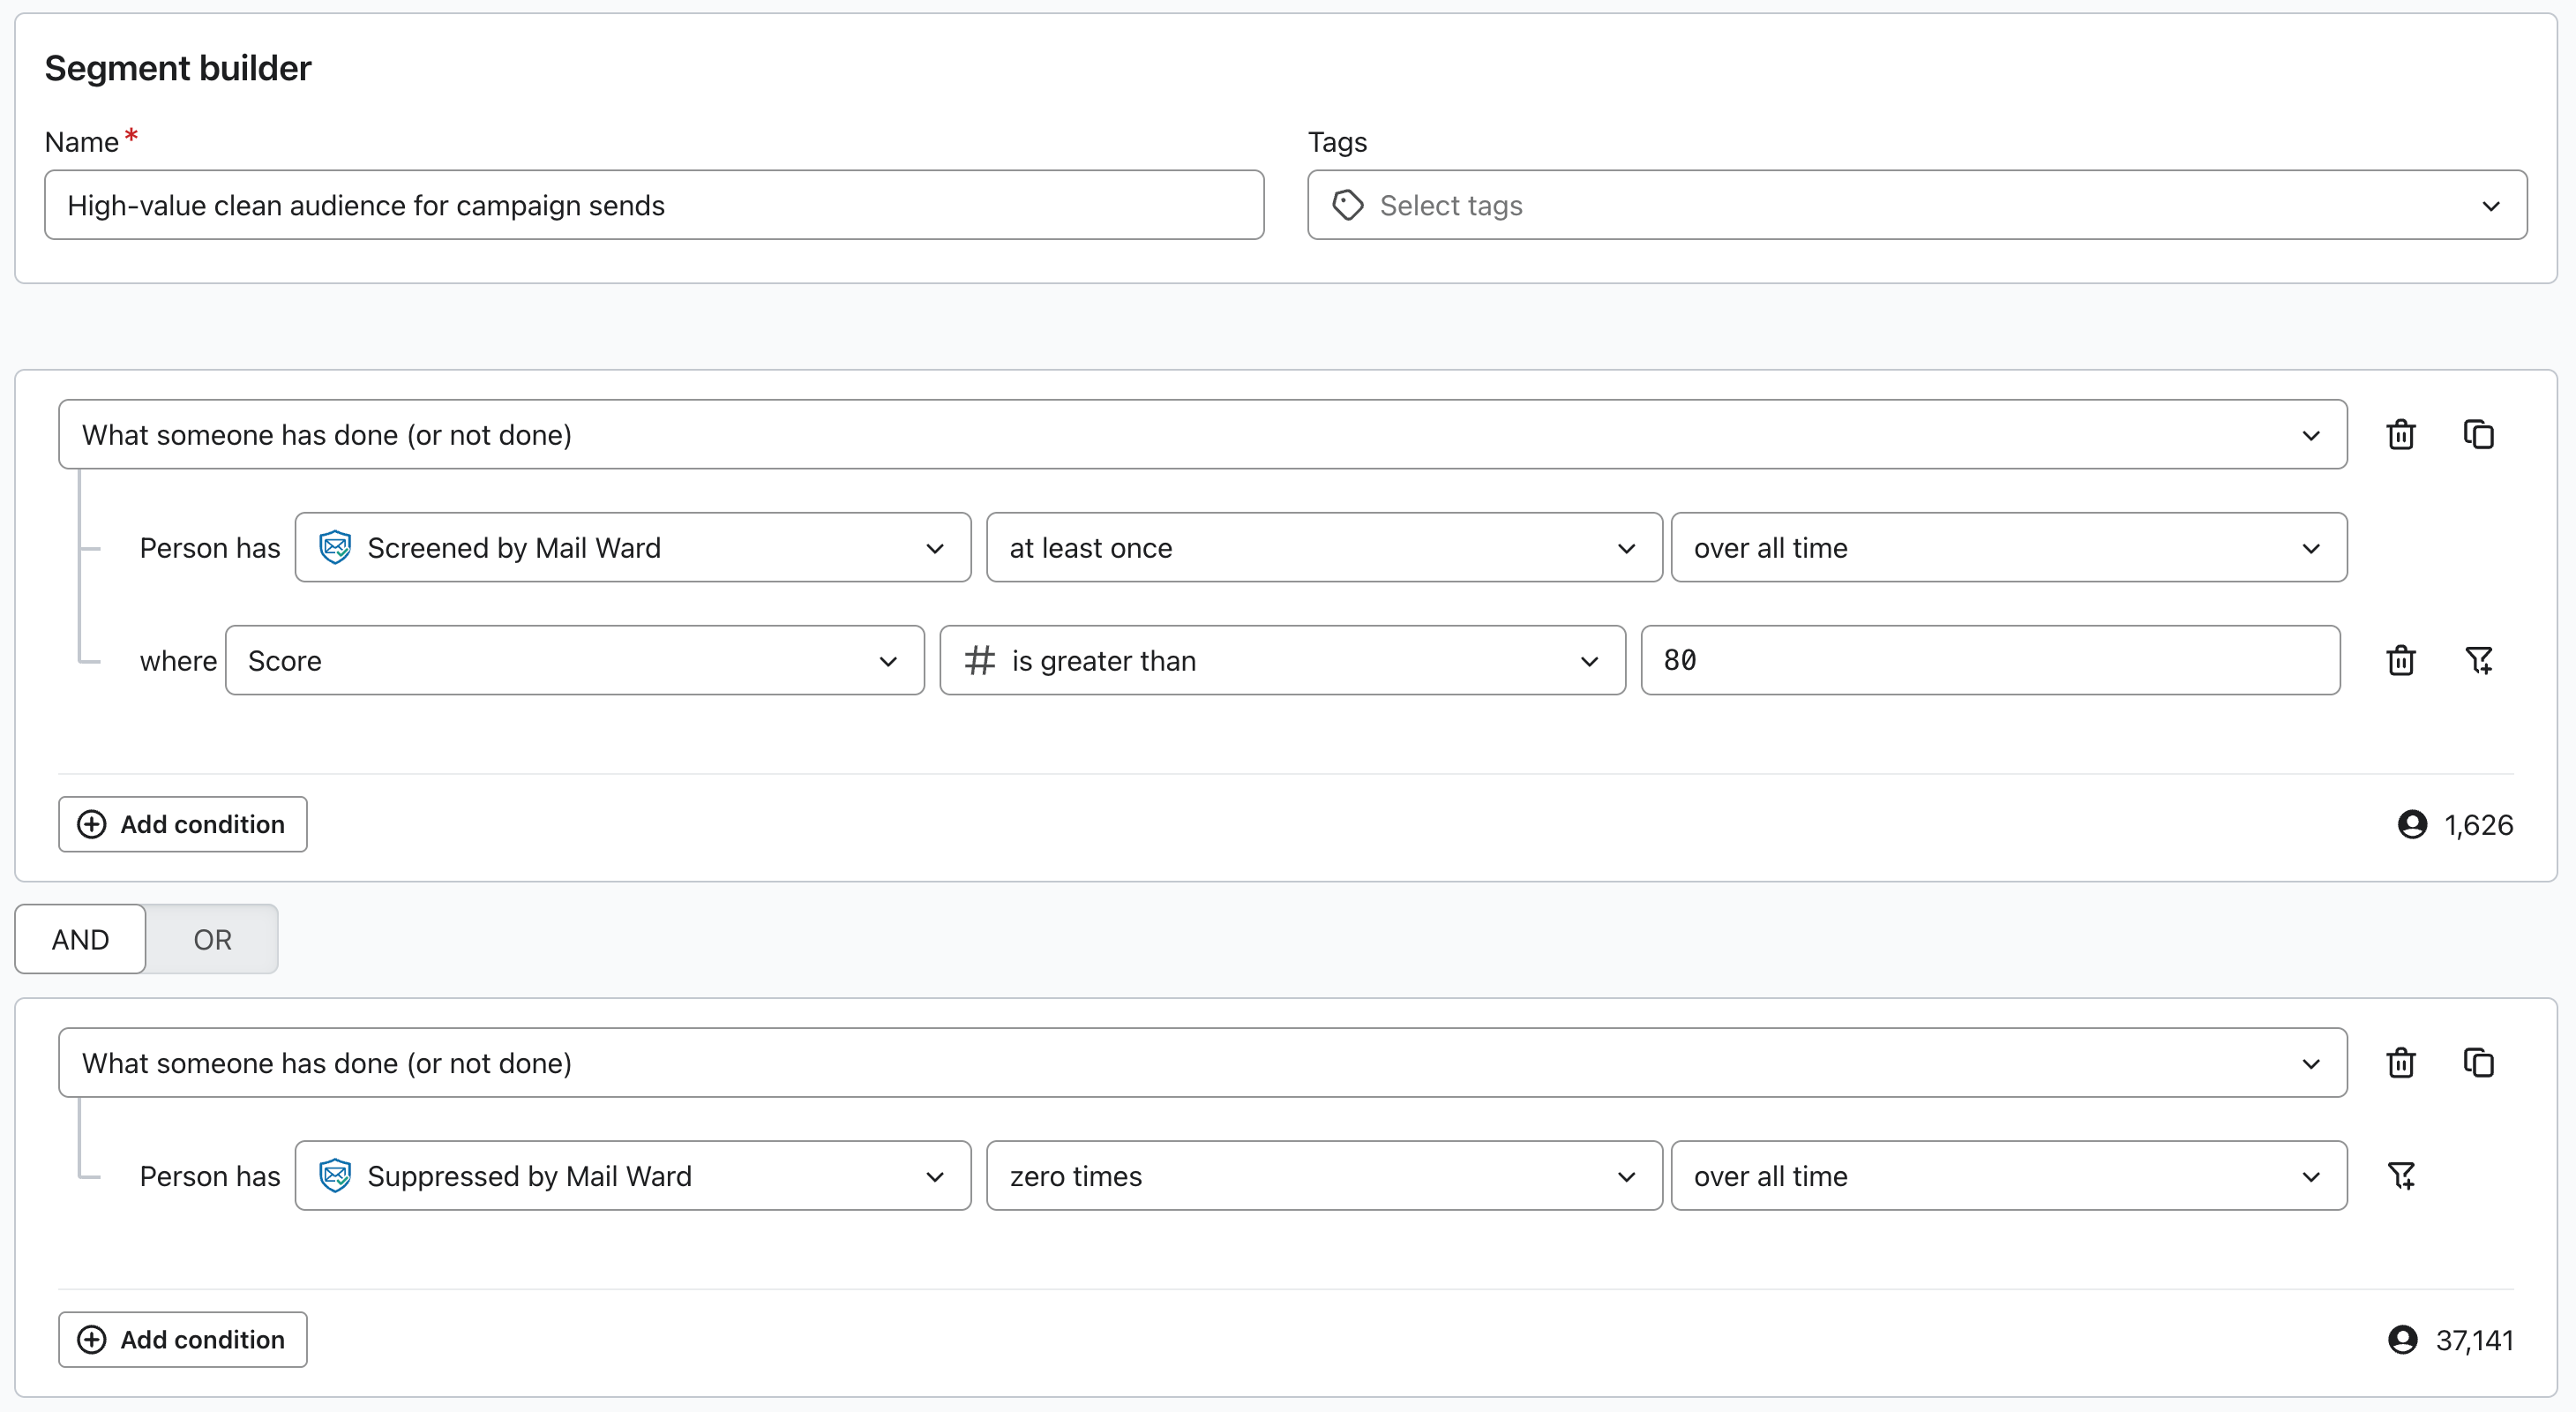
Task: Open the Score property dropdown
Action: 574,660
